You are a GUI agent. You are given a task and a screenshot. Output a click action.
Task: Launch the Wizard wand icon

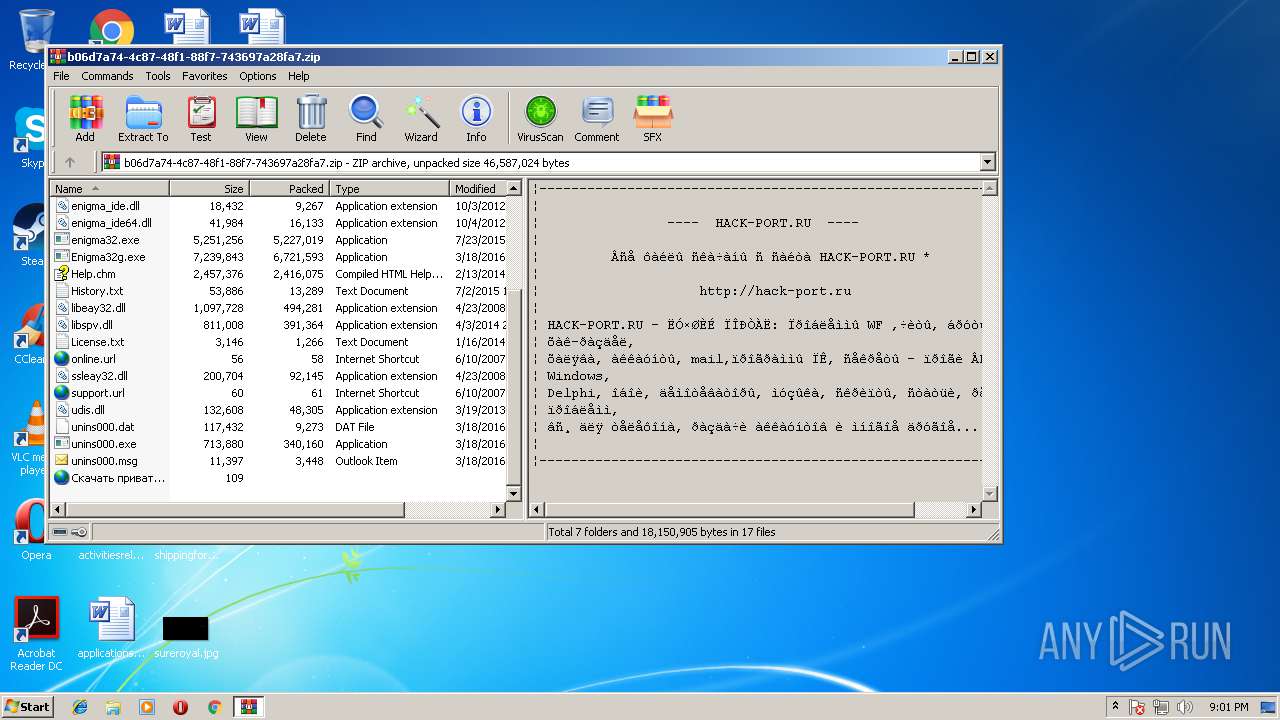(x=421, y=119)
